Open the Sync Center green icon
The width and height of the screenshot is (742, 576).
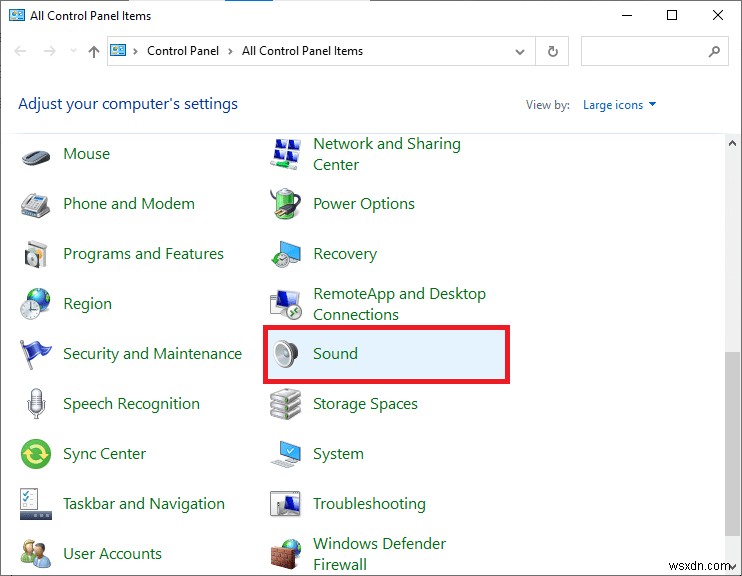(36, 454)
